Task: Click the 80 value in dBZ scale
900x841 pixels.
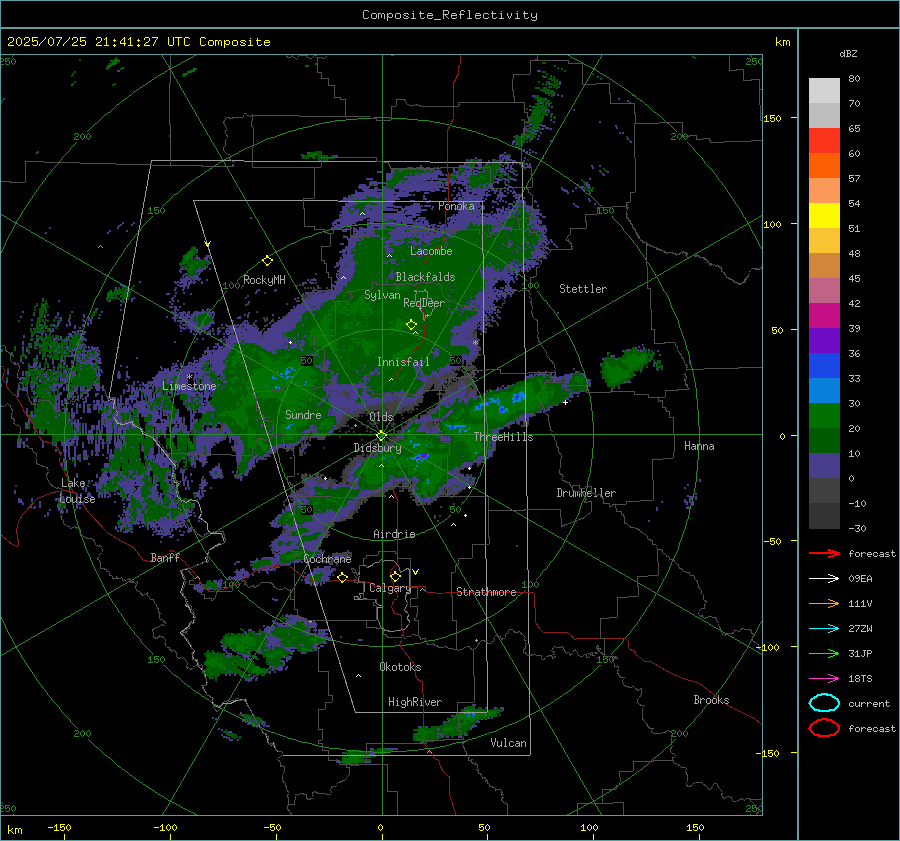Action: (x=854, y=79)
